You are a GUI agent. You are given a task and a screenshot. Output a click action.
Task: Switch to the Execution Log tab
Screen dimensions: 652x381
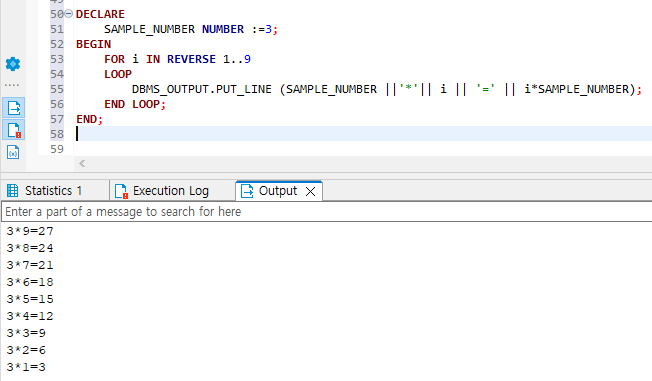172,191
